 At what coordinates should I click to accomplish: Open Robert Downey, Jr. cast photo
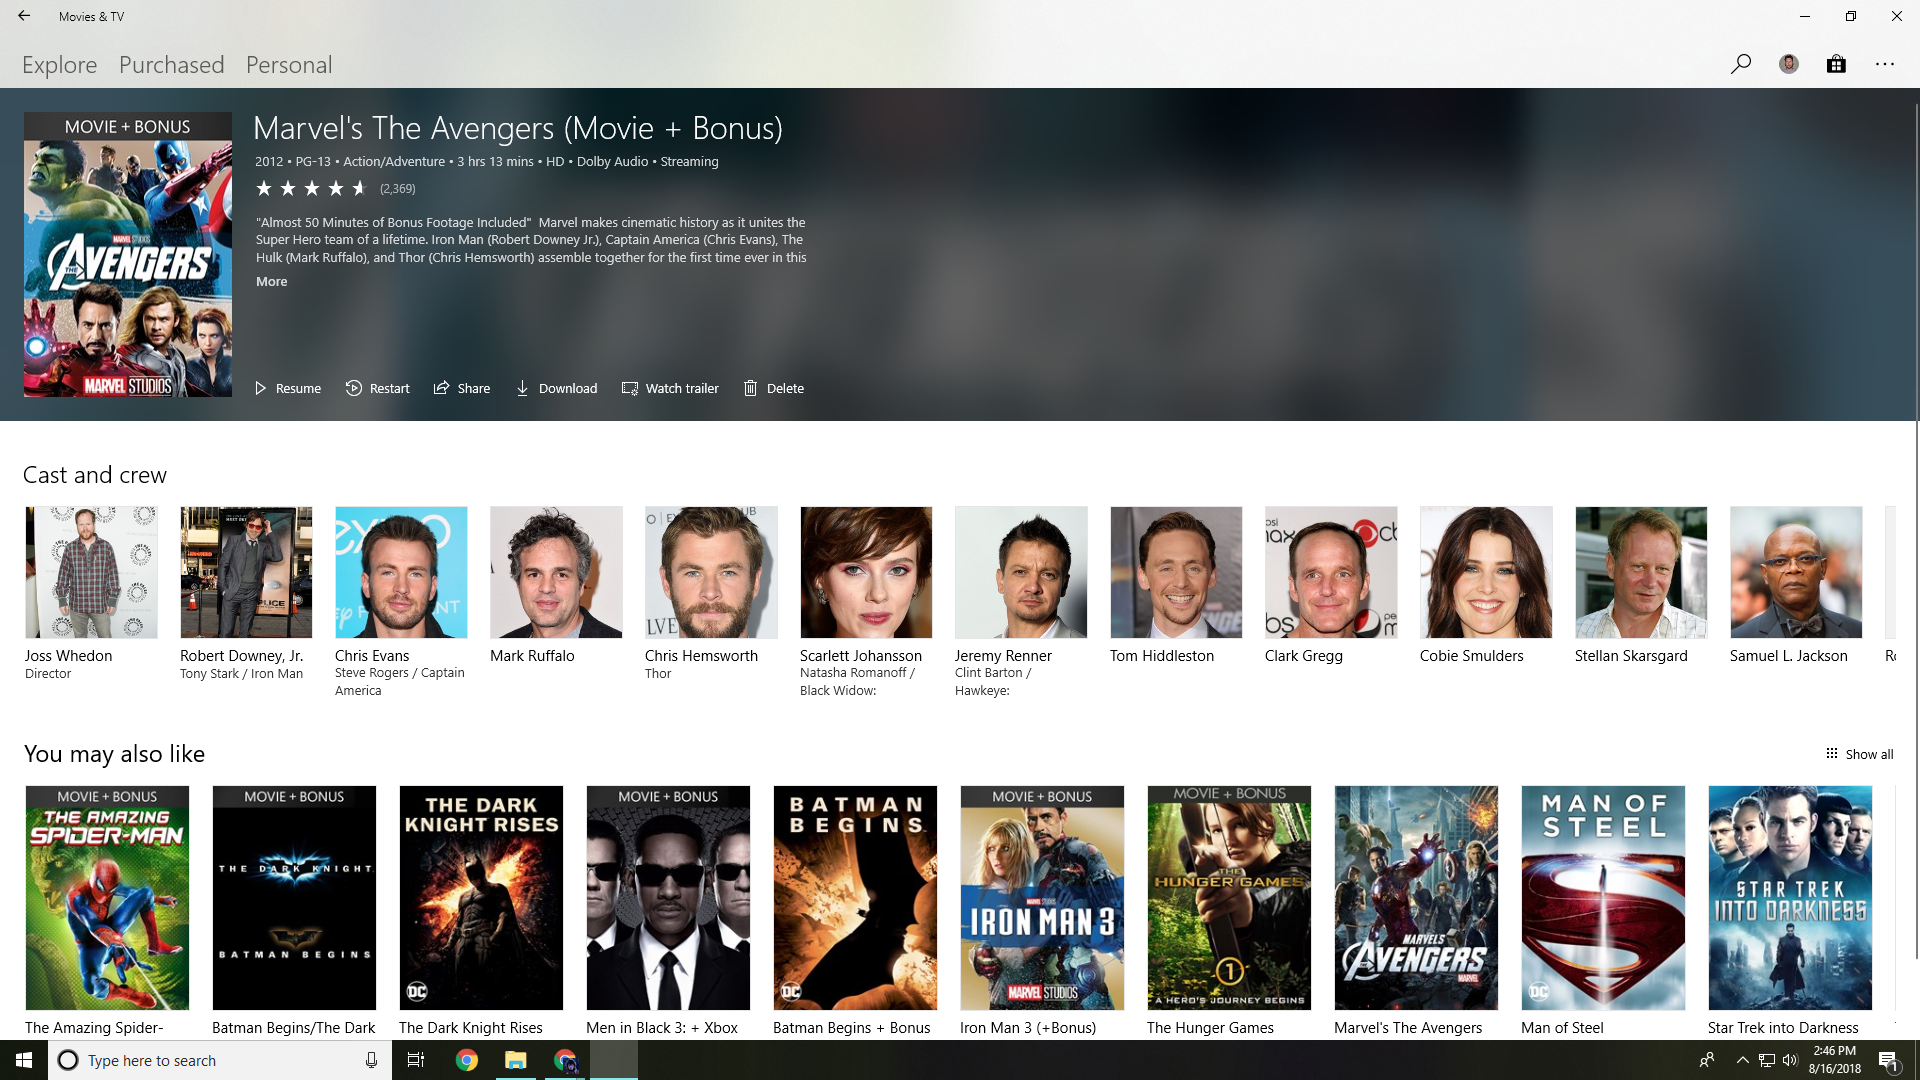click(246, 572)
